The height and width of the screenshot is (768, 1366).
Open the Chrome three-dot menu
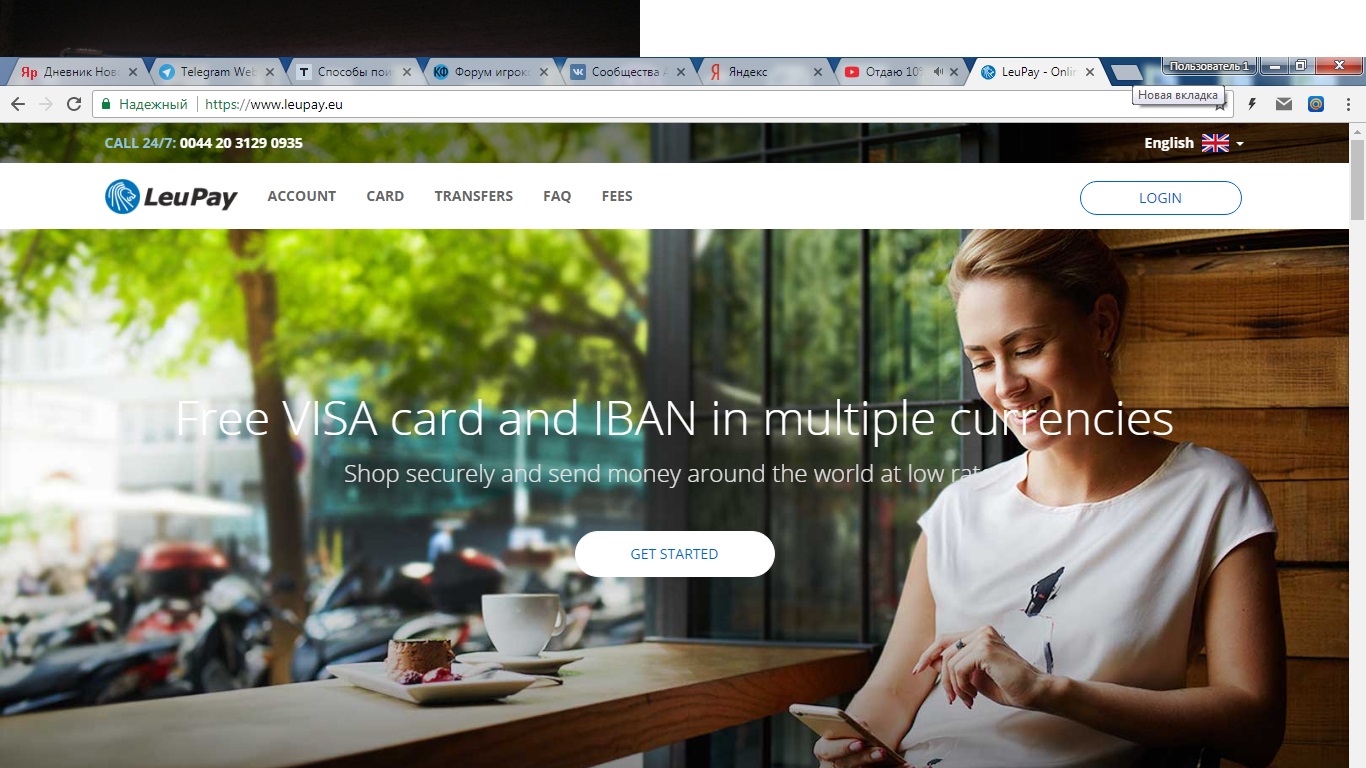click(1348, 103)
